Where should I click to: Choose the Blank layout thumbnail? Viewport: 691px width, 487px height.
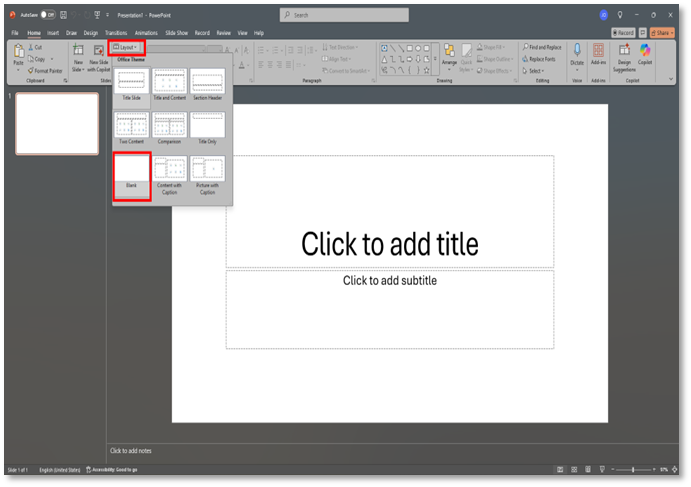coord(131,176)
